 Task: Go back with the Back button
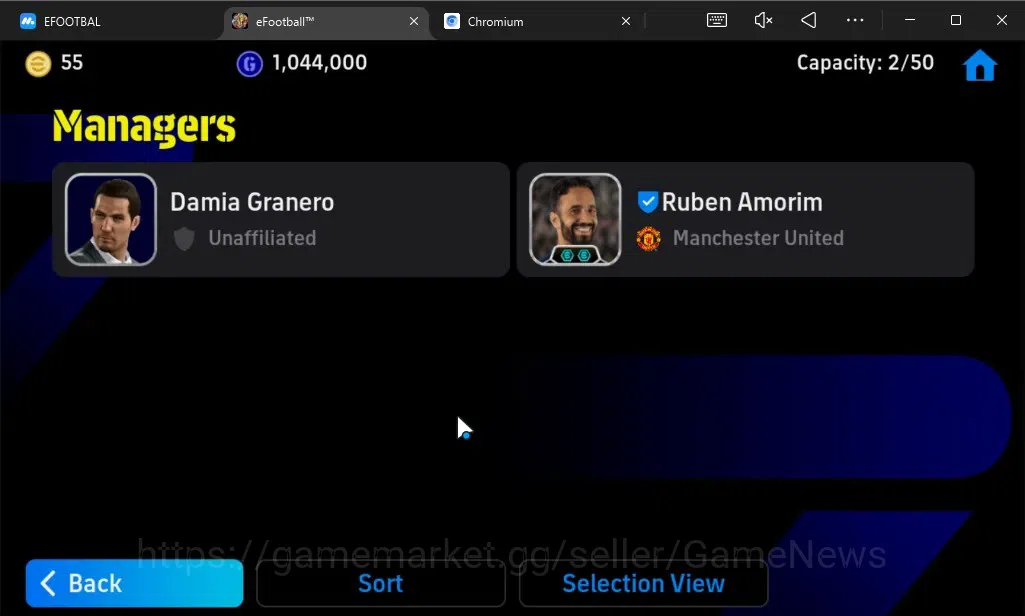point(135,583)
